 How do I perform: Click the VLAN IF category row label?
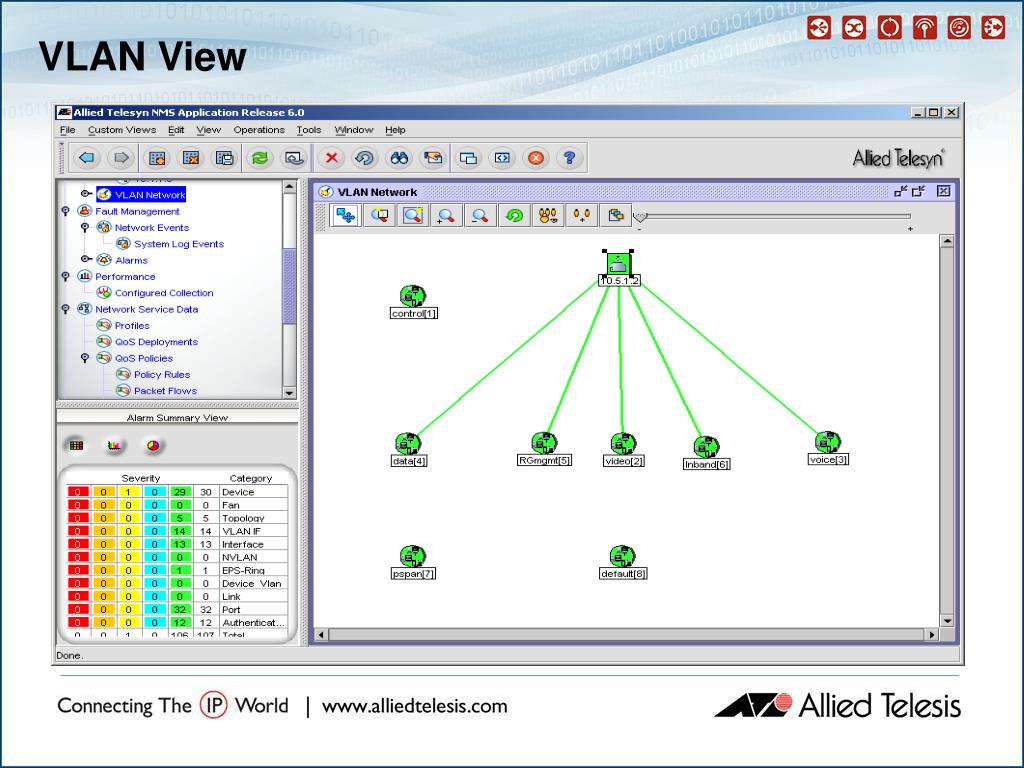pyautogui.click(x=241, y=531)
